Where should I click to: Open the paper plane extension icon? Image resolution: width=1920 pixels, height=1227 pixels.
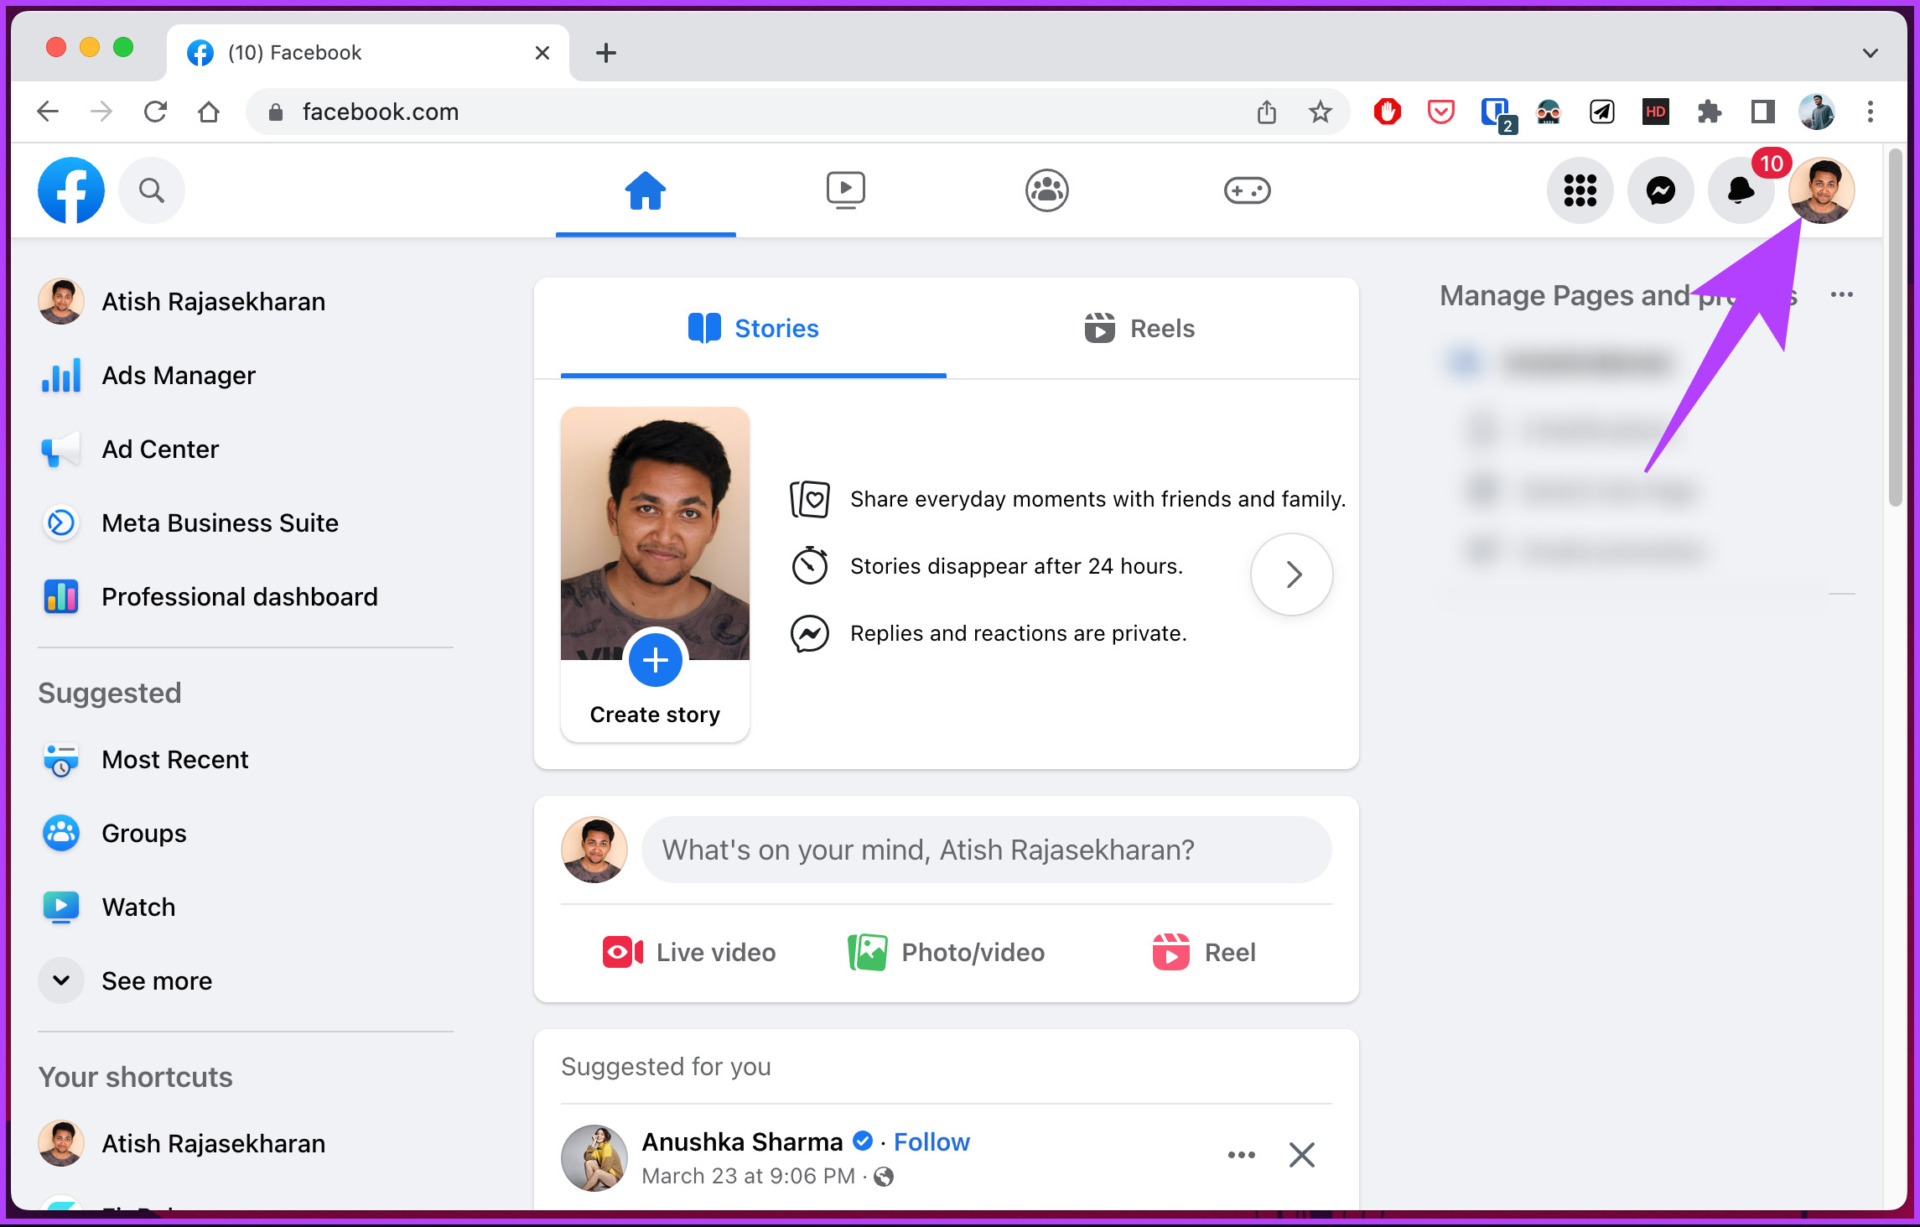pyautogui.click(x=1602, y=111)
